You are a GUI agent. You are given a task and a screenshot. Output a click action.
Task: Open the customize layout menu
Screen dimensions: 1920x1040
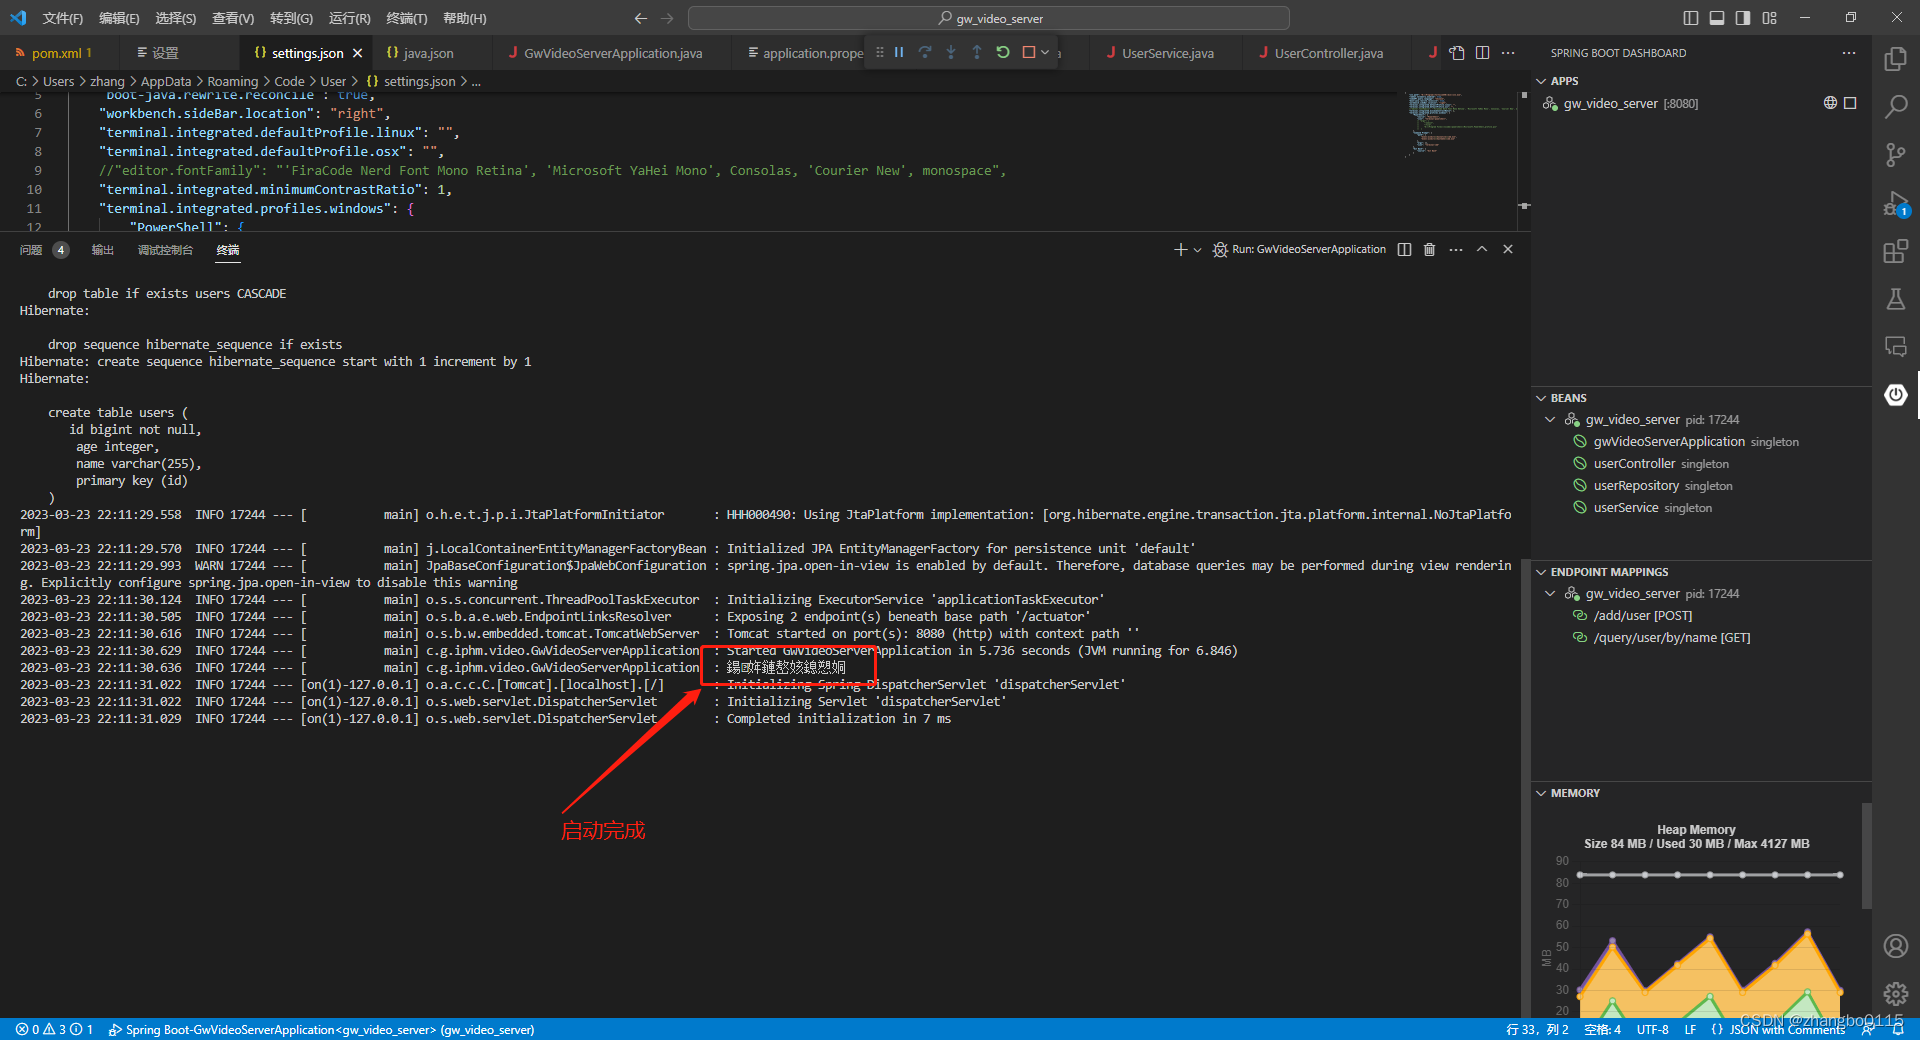pyautogui.click(x=1769, y=18)
